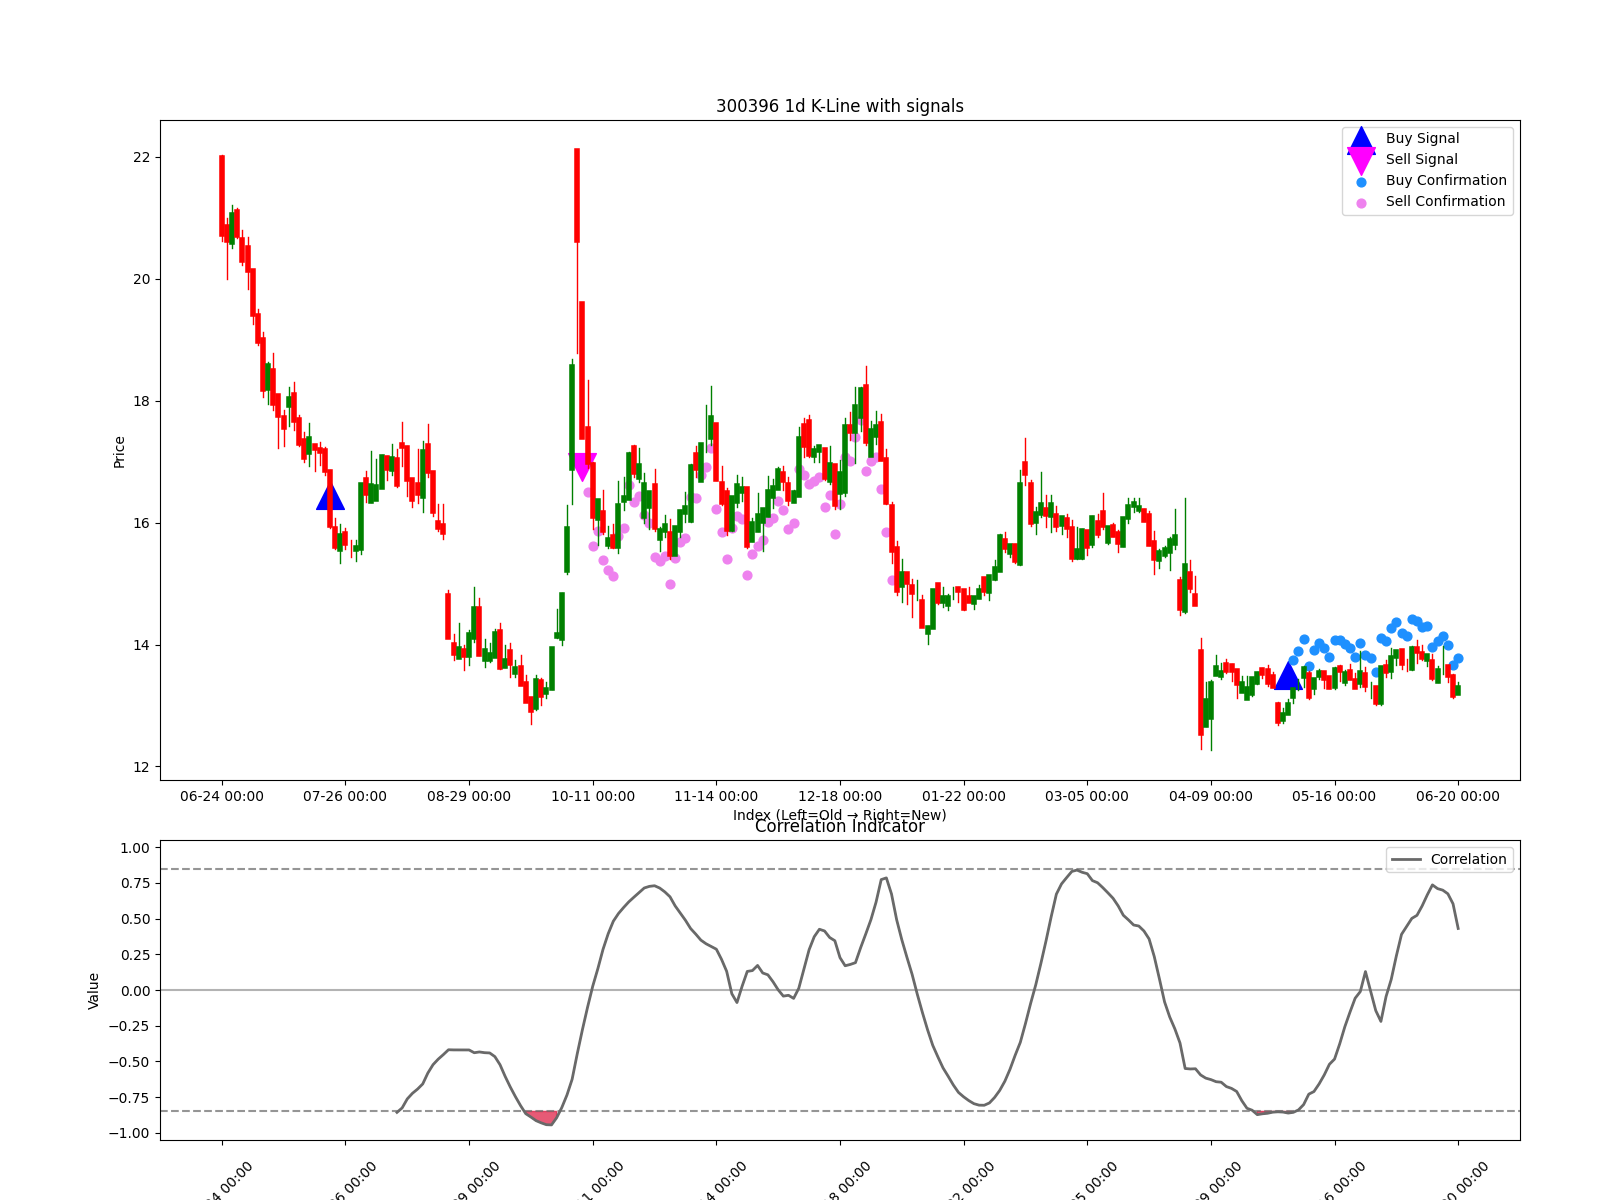Click the correlation tick label '1.00'
This screenshot has width=1600, height=1200.
point(134,848)
